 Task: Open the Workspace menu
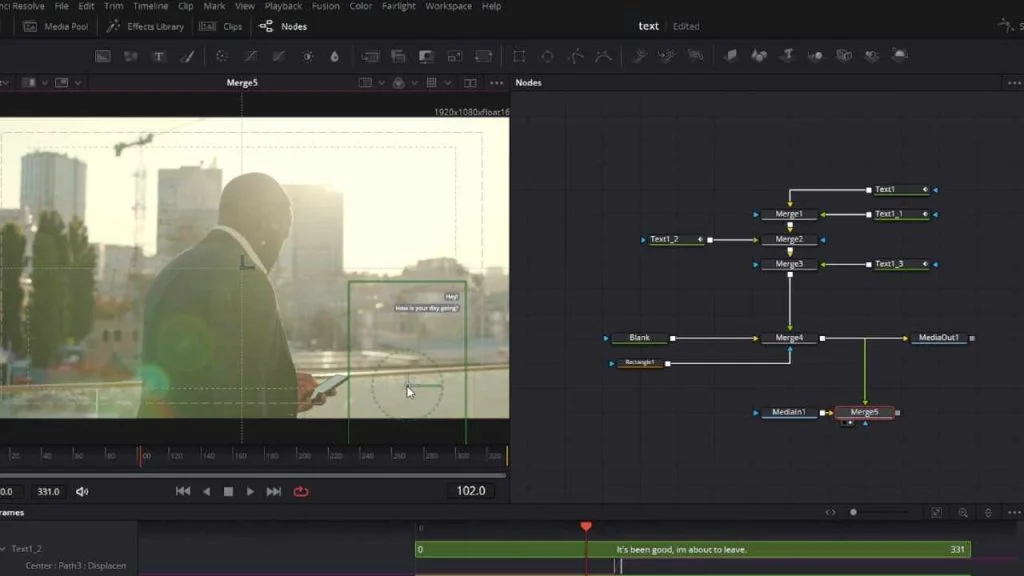[447, 6]
